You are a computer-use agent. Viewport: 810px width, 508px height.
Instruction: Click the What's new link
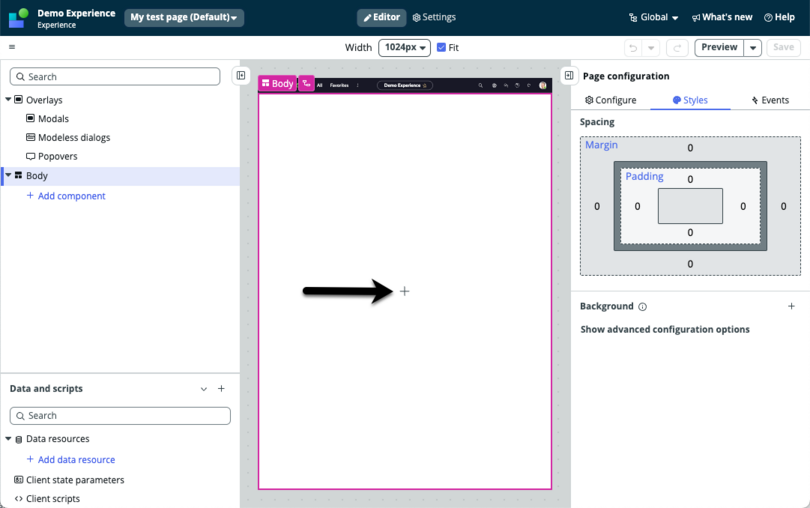[722, 17]
